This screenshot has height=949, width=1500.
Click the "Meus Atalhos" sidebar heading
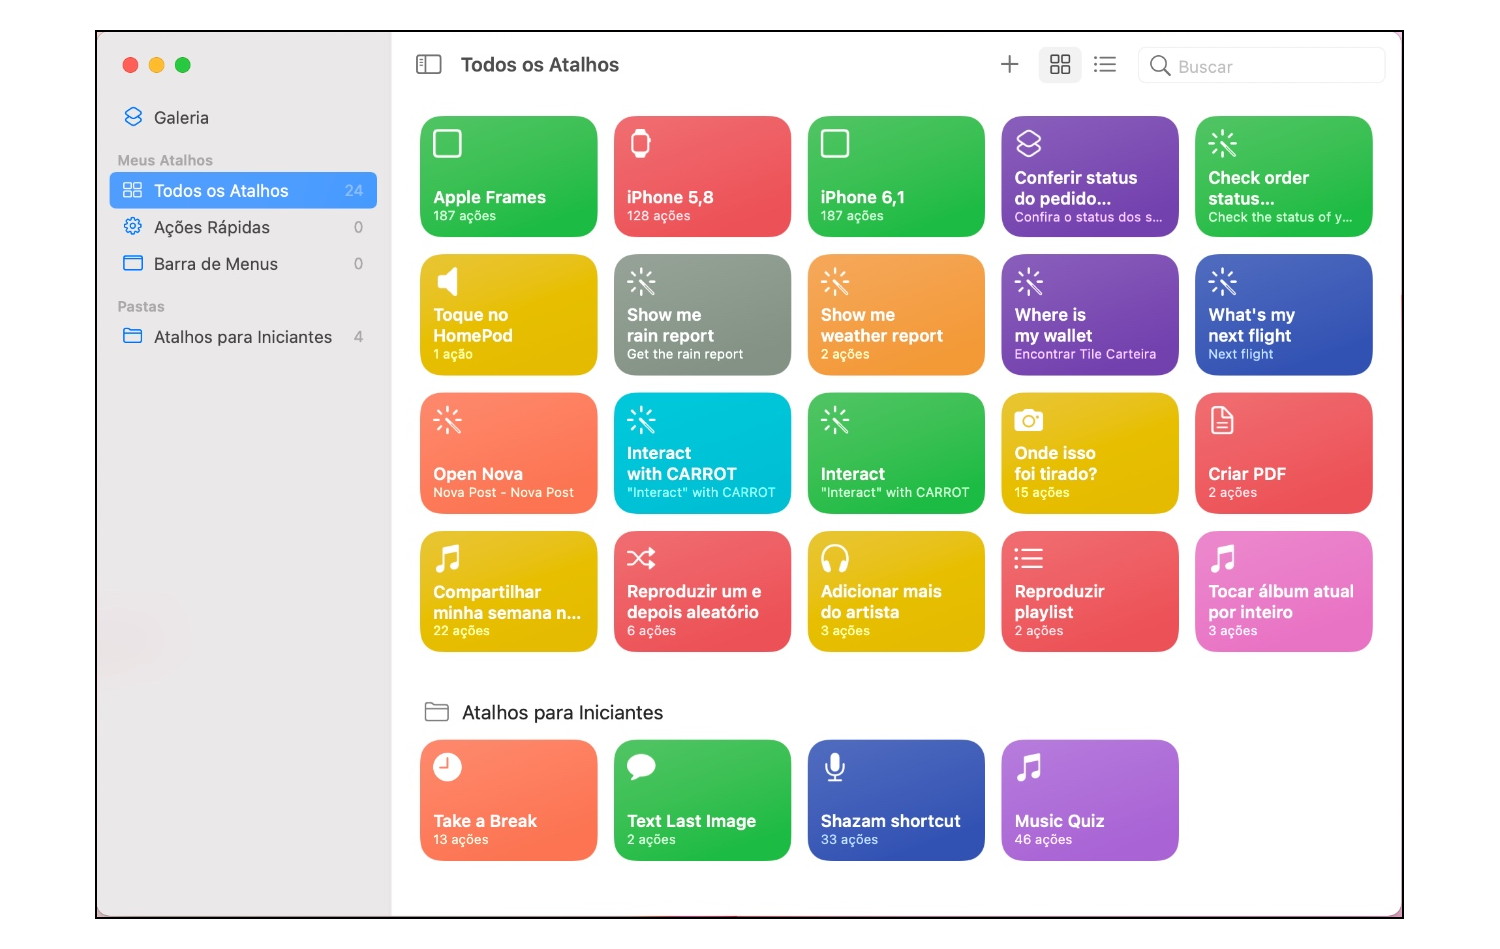click(165, 160)
